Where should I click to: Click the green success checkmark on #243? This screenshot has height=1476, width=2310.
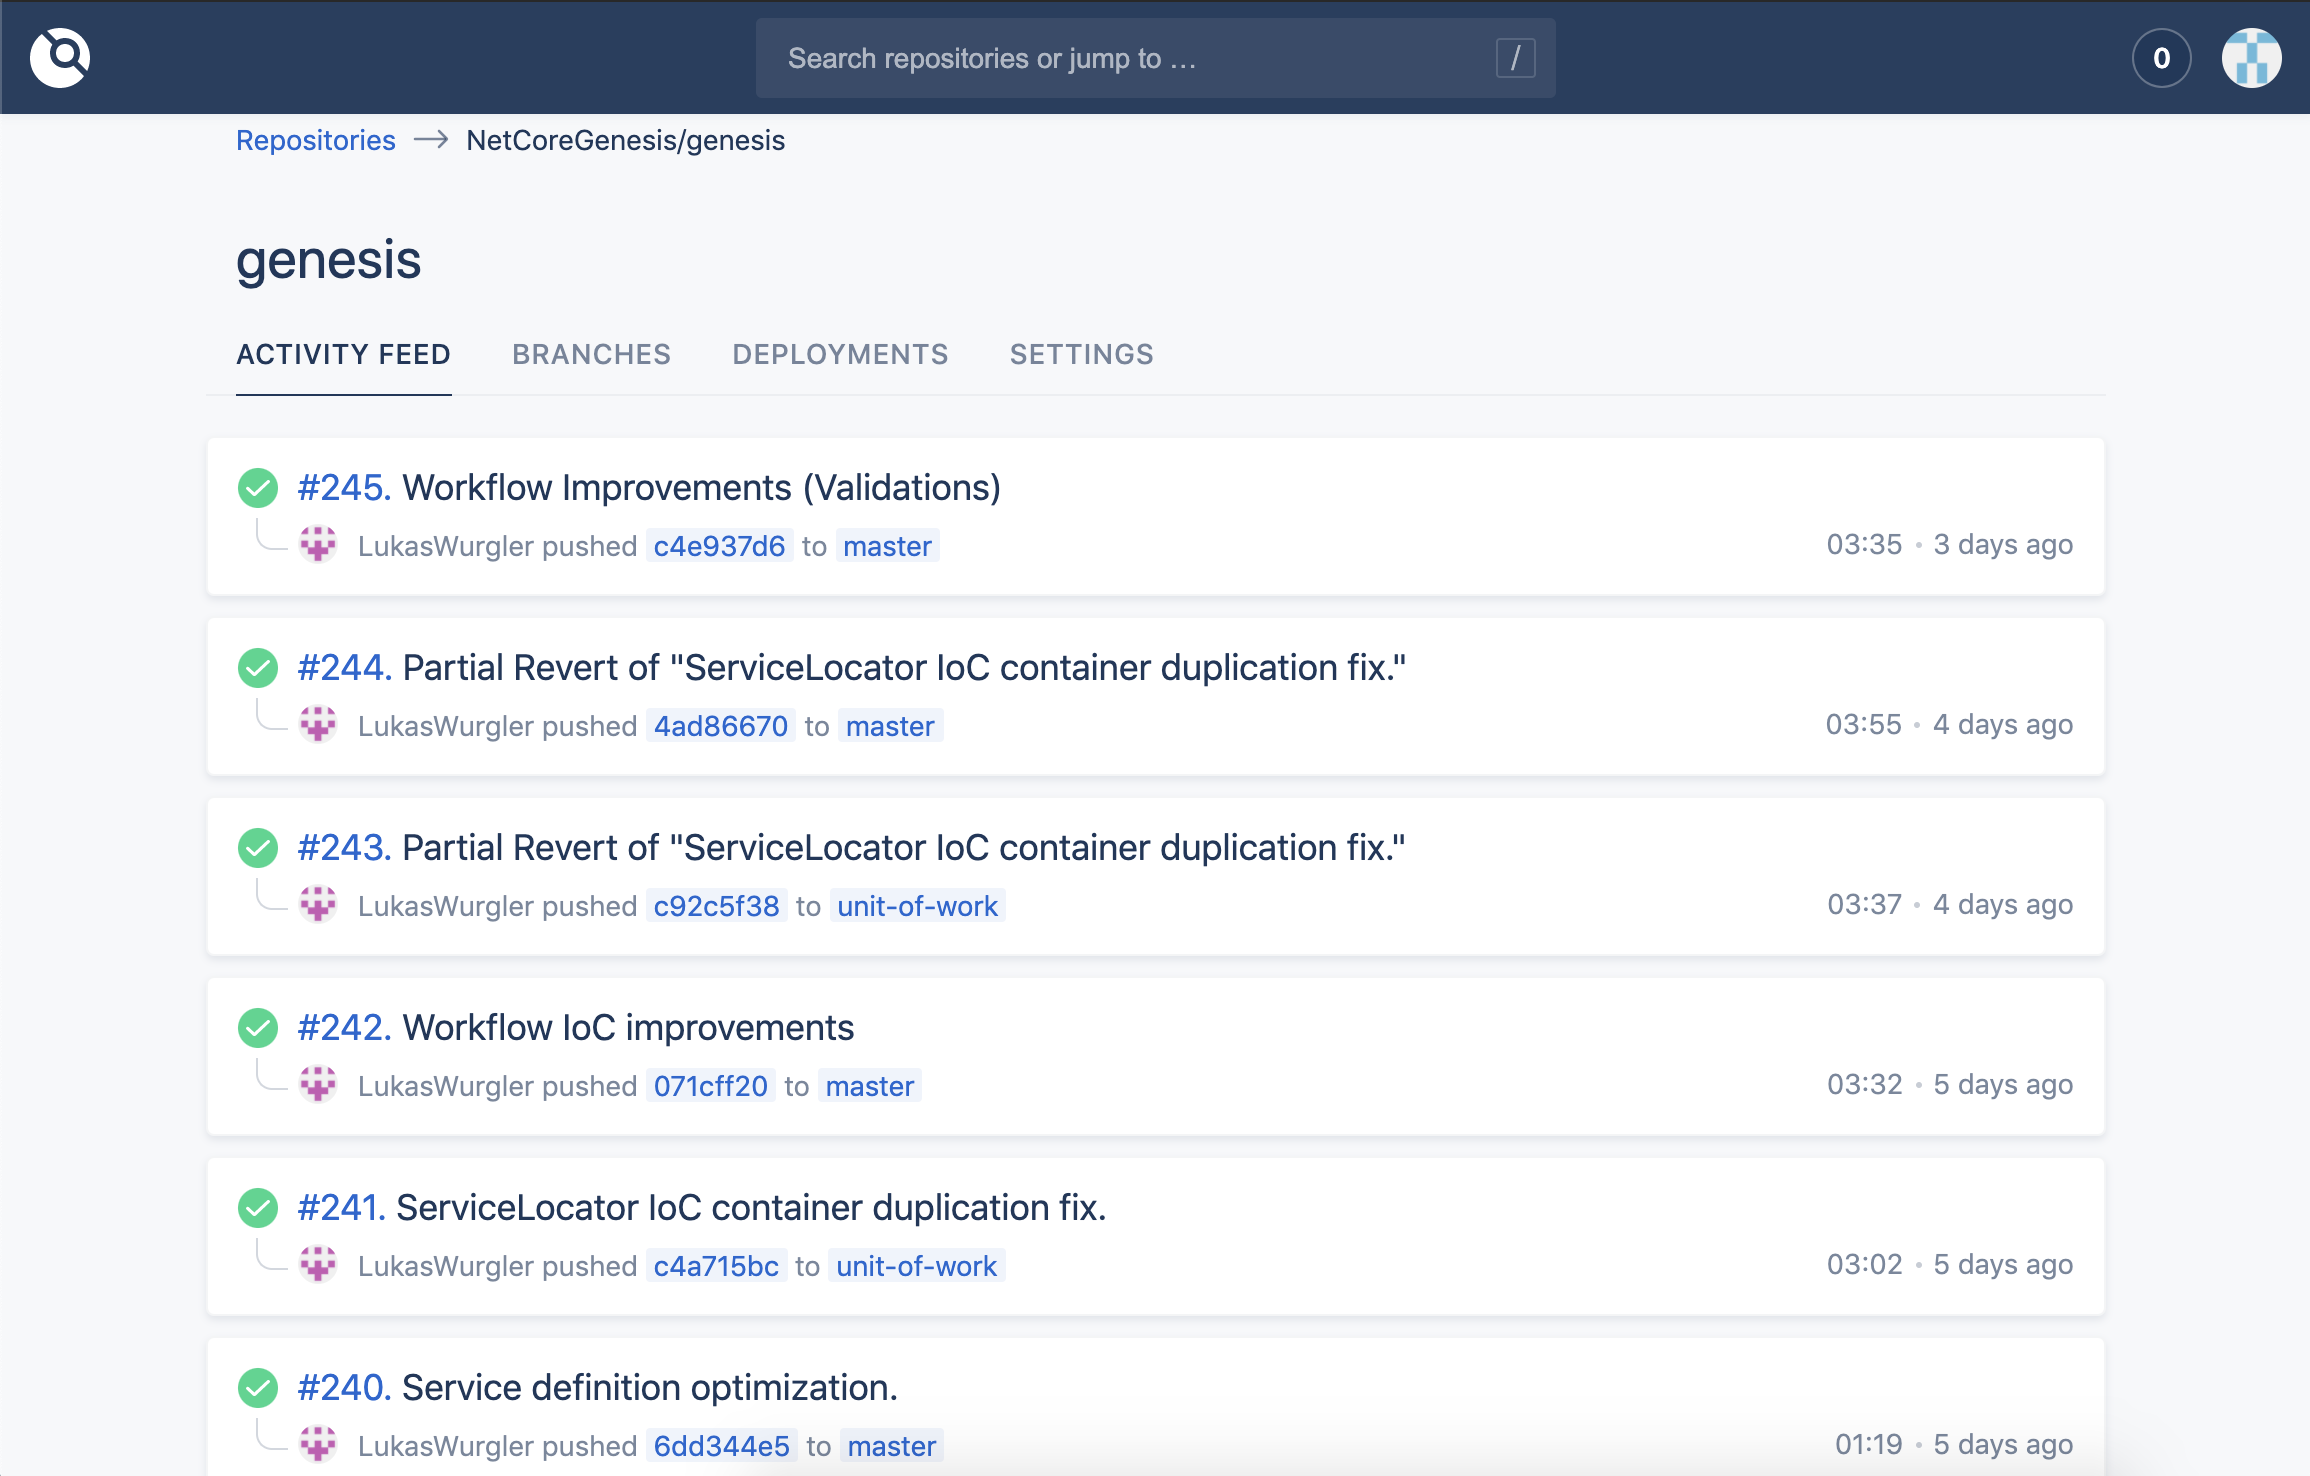coord(259,847)
